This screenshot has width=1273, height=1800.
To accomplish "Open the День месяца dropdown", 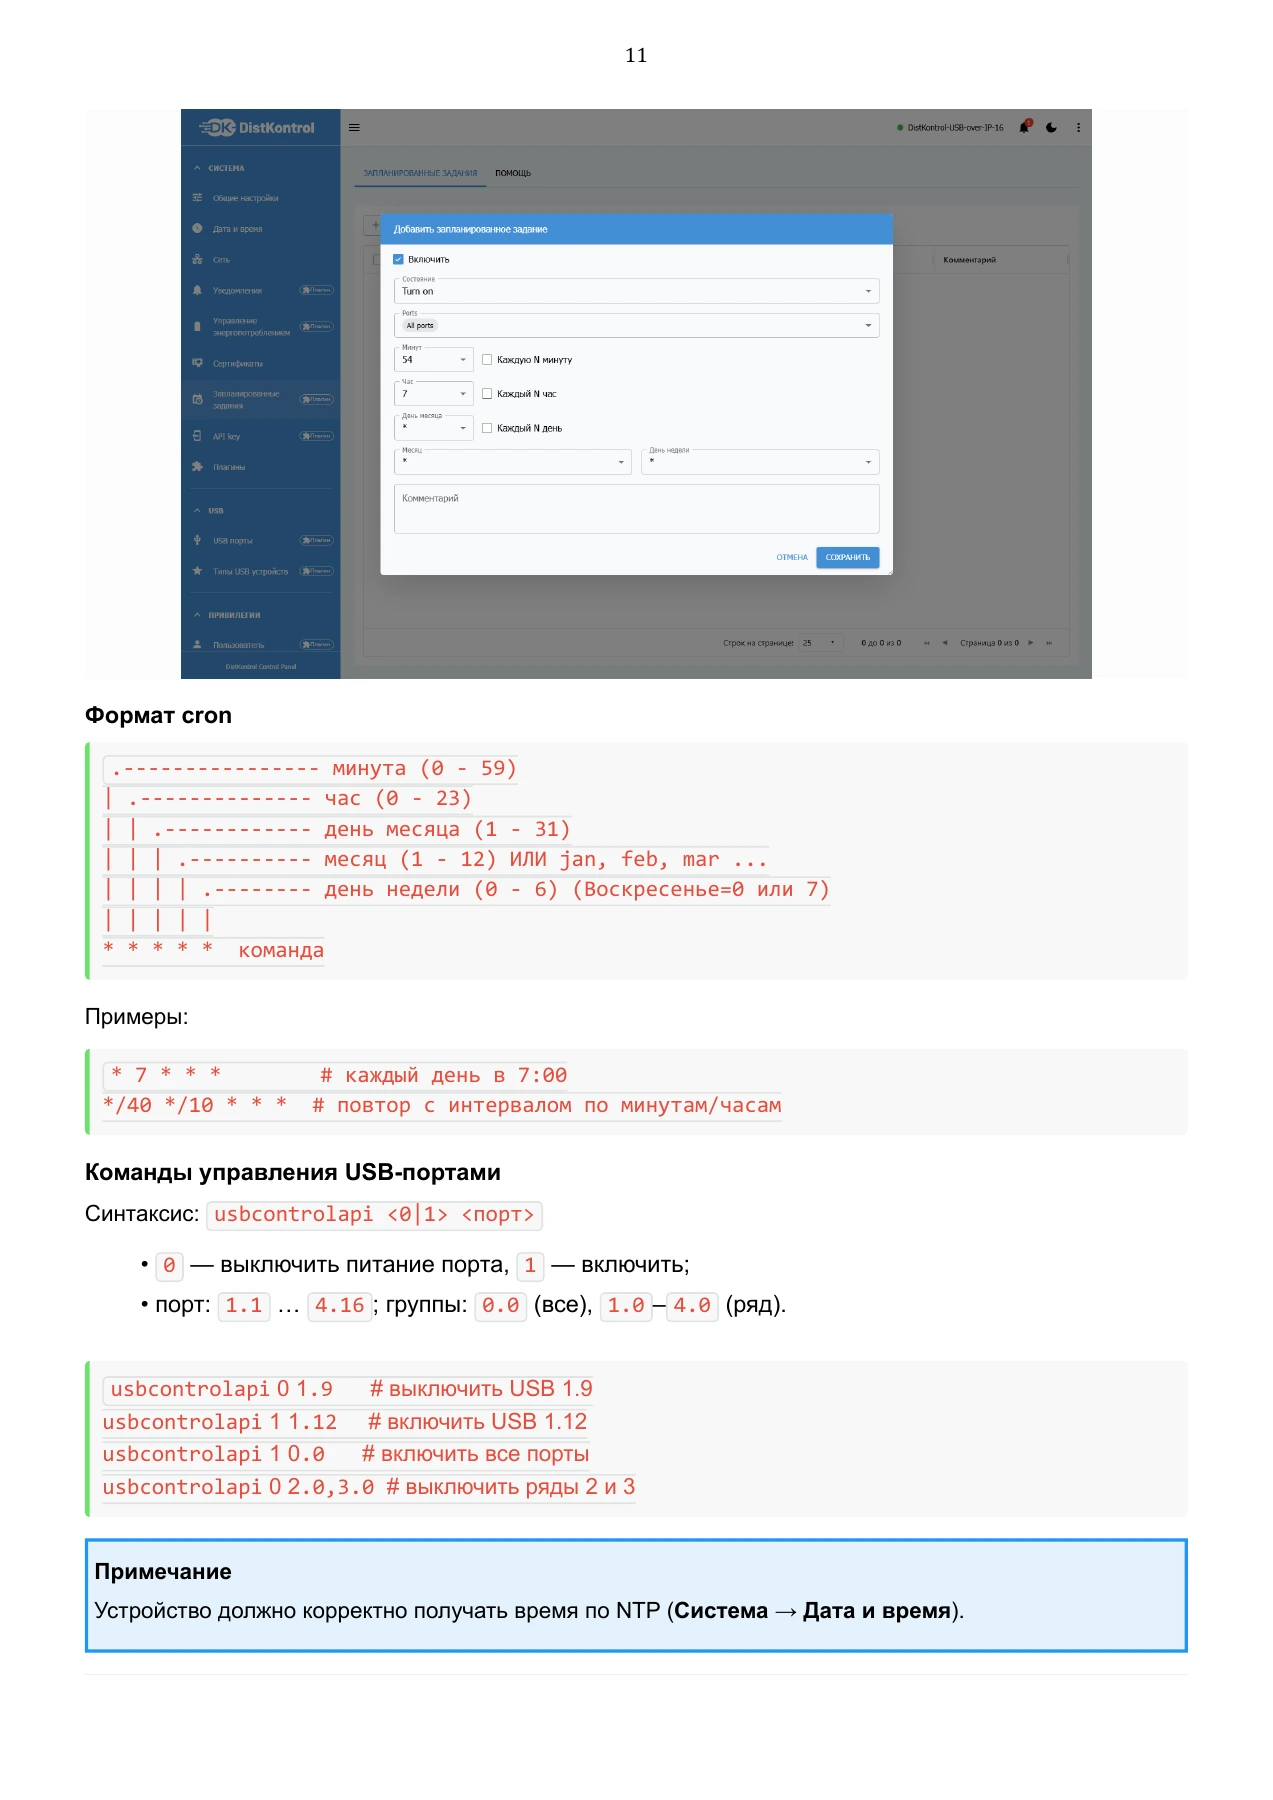I will pos(434,427).
